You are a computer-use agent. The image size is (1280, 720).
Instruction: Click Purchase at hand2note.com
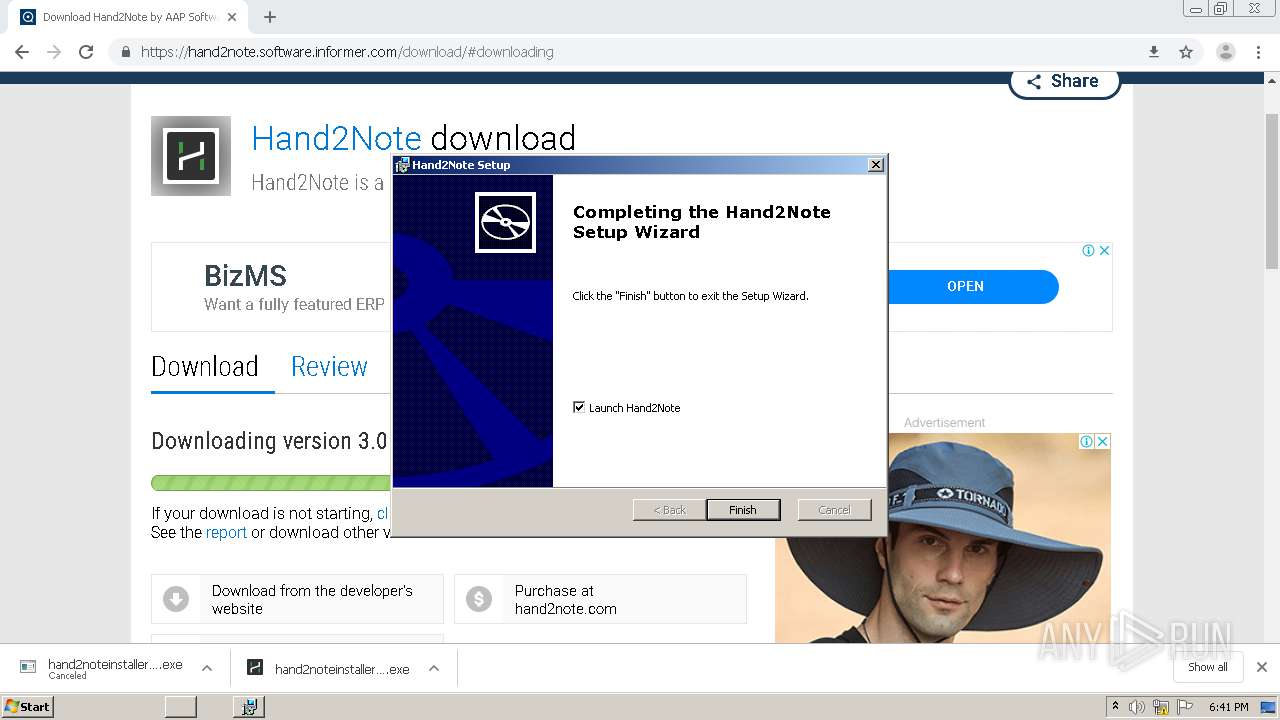tap(600, 600)
